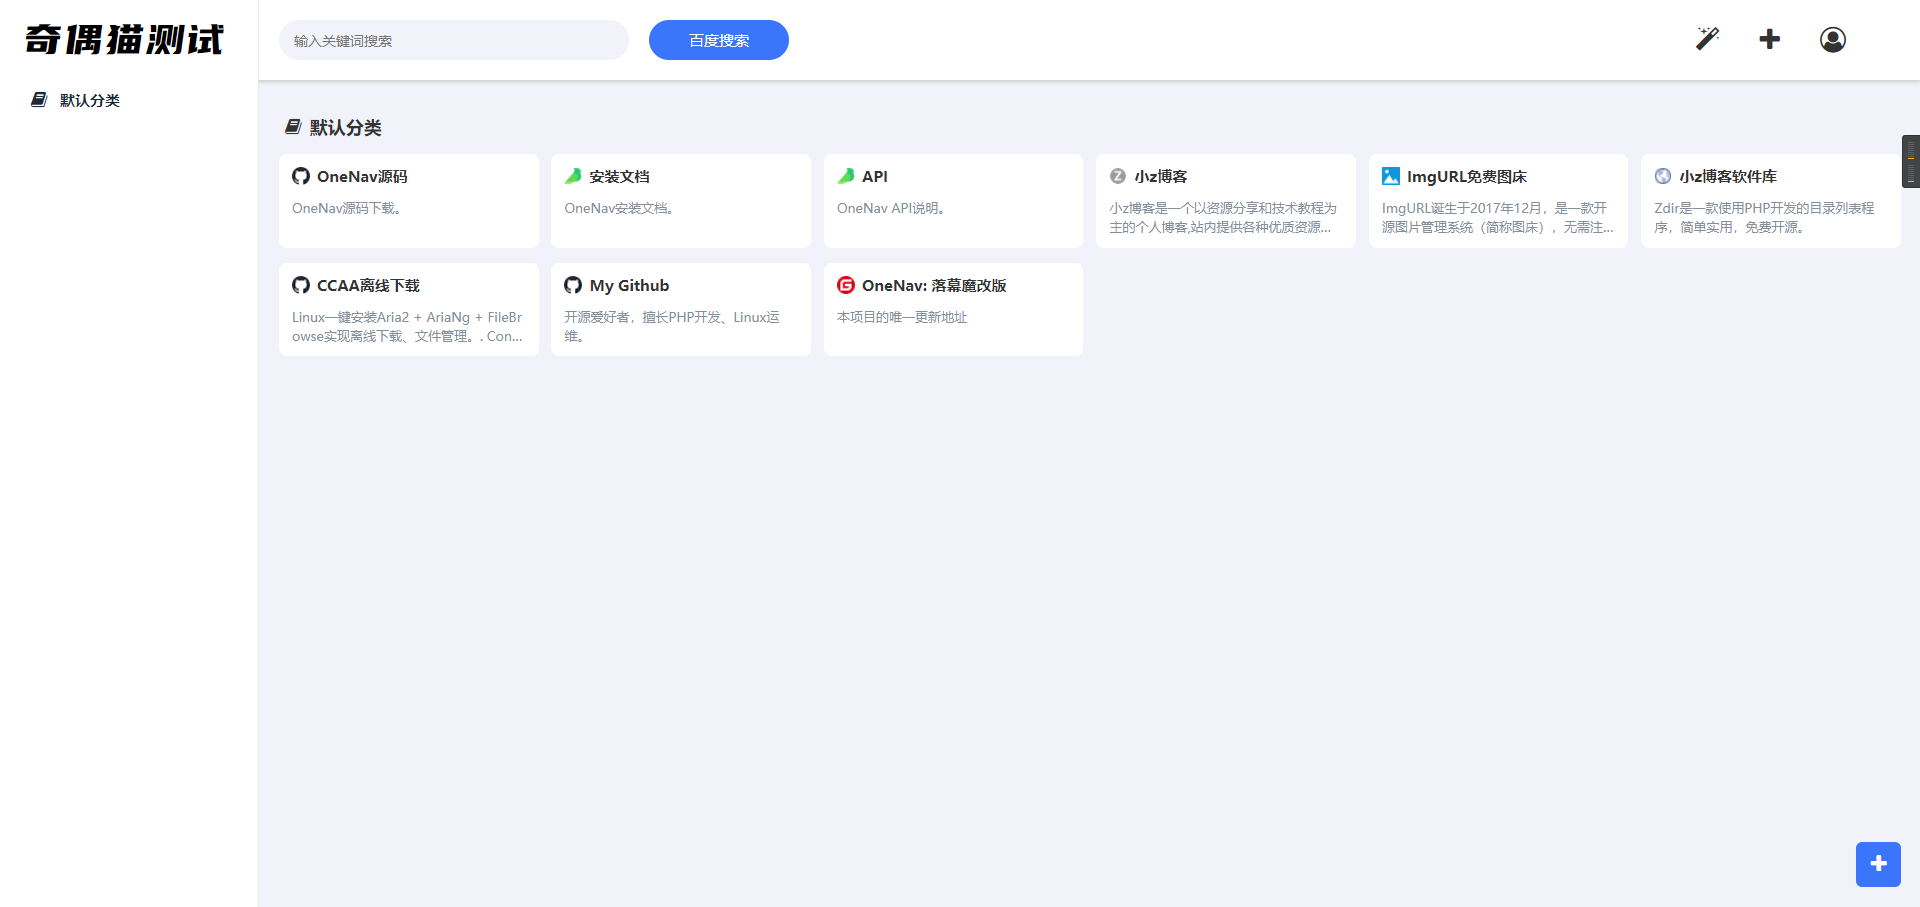Click the Linux一键安装Aria2 description text
This screenshot has width=1920, height=907.
(407, 327)
